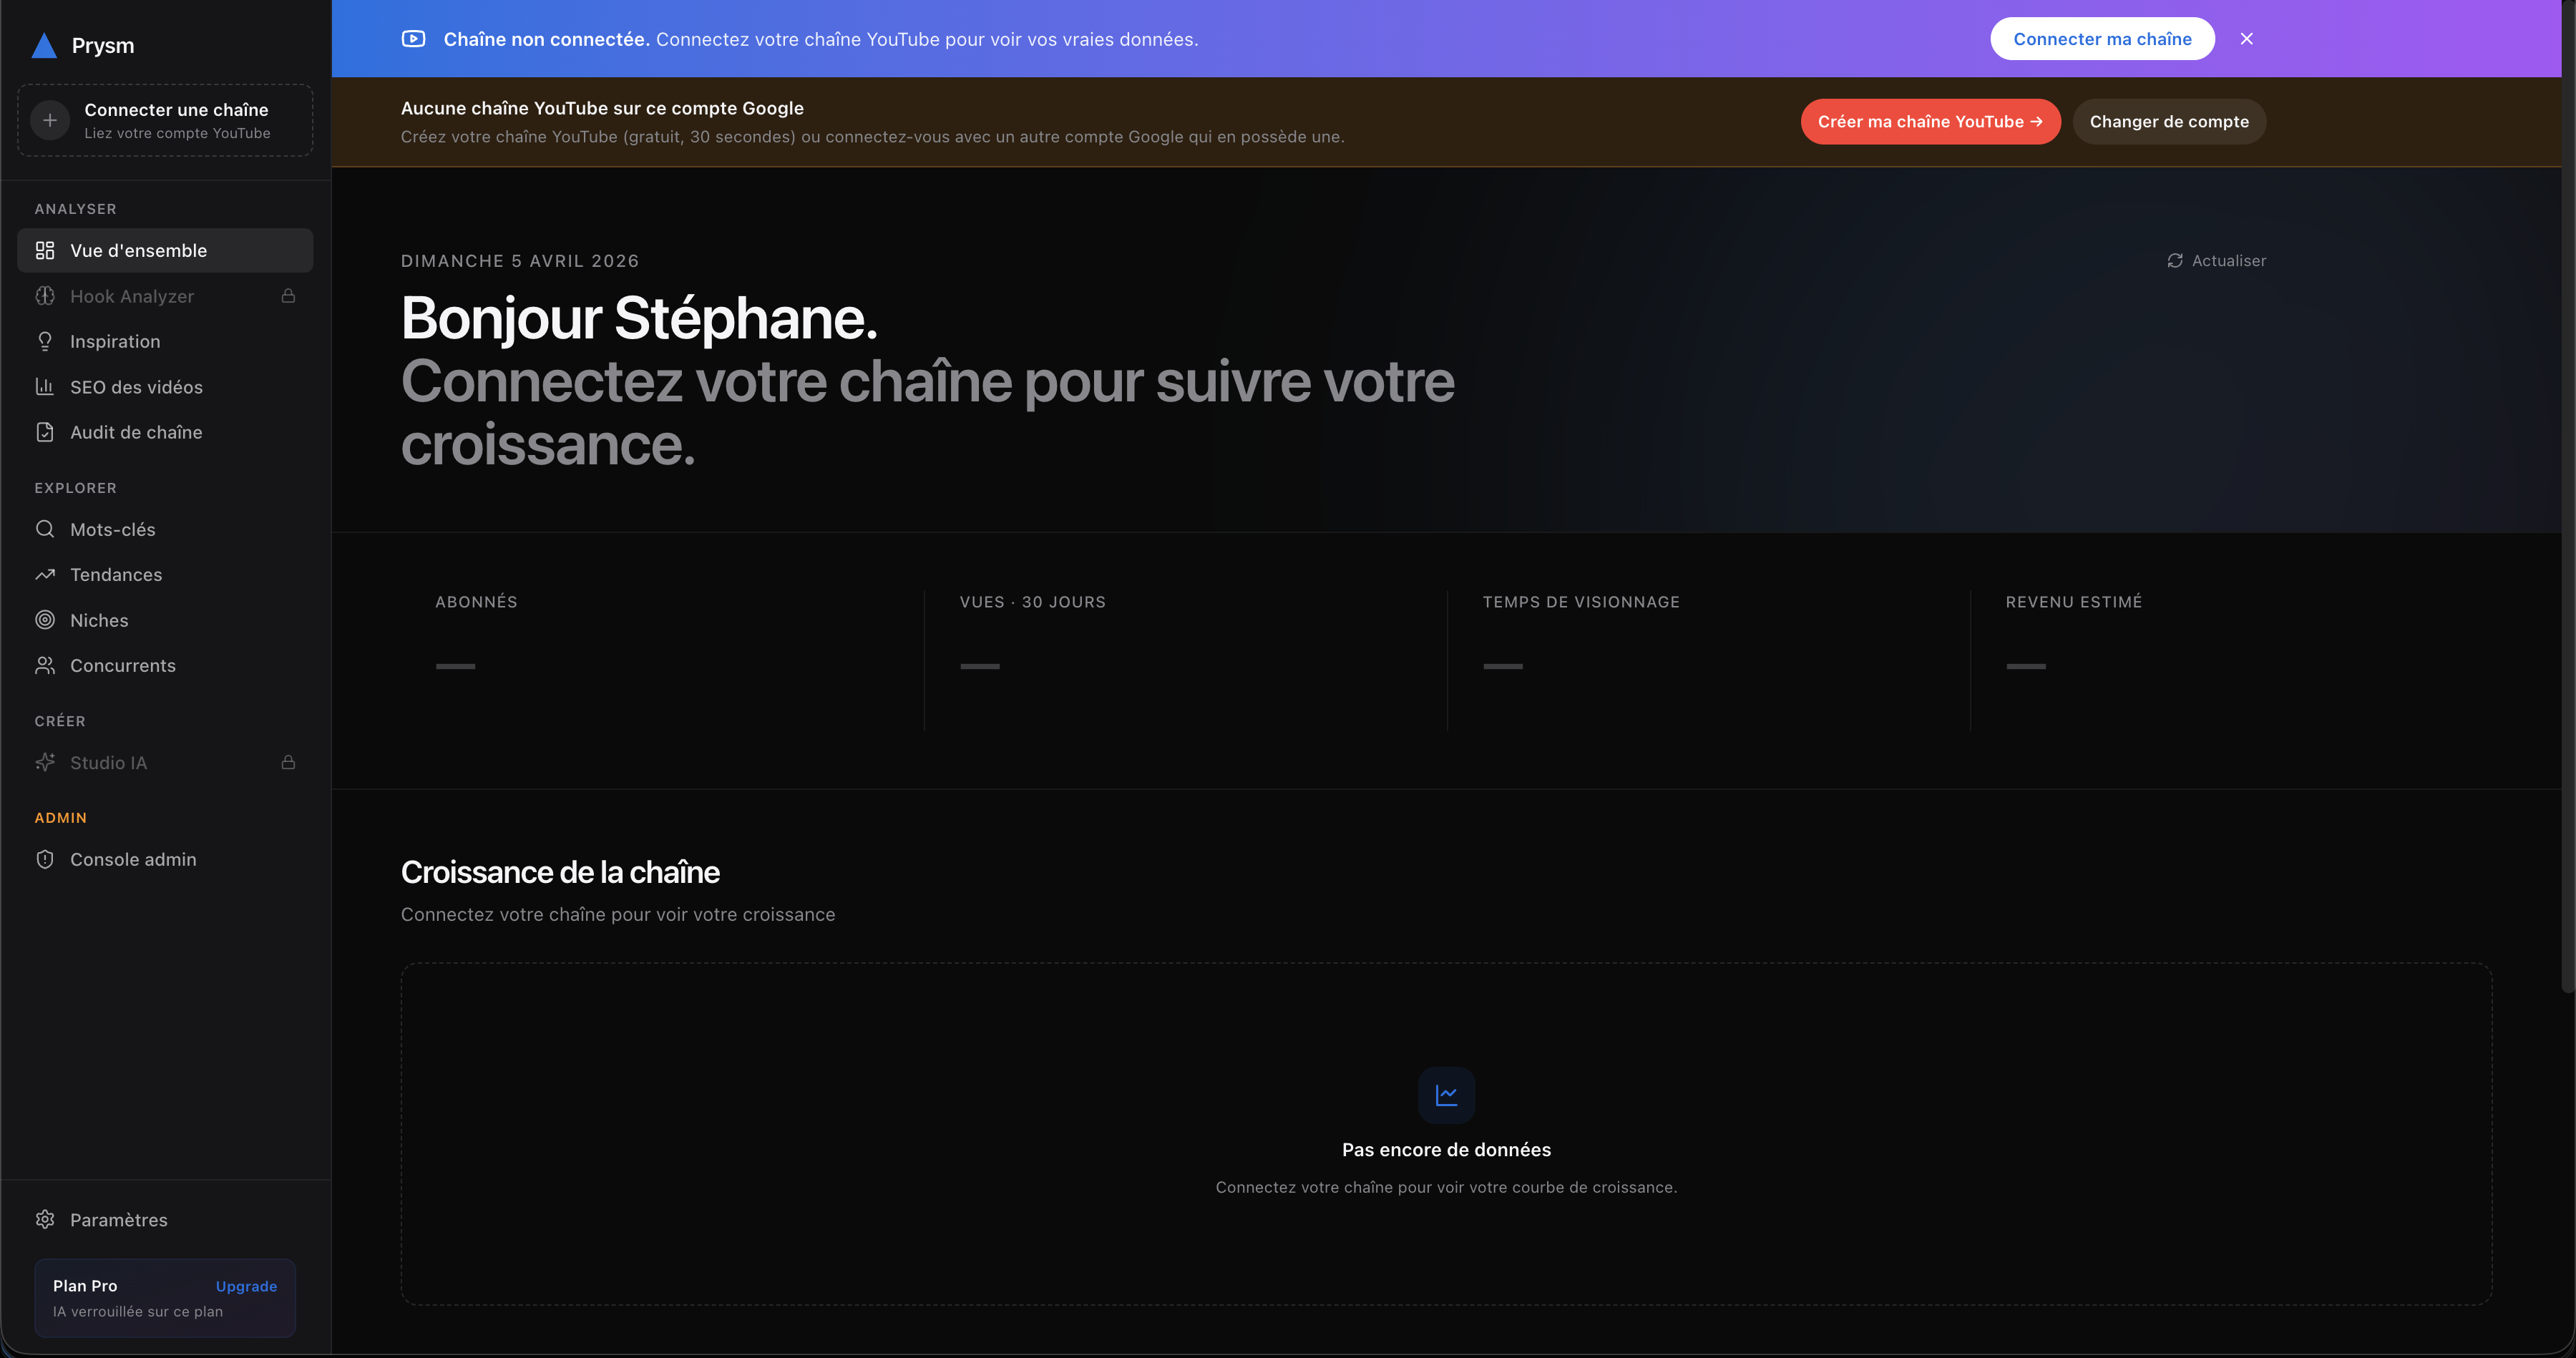Click the Paramètres gear icon
The width and height of the screenshot is (2576, 1358).
45,1220
